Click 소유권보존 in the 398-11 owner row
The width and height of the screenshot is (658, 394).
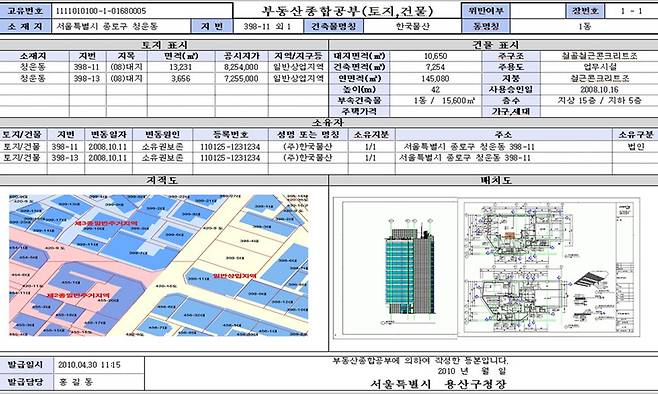coord(162,146)
